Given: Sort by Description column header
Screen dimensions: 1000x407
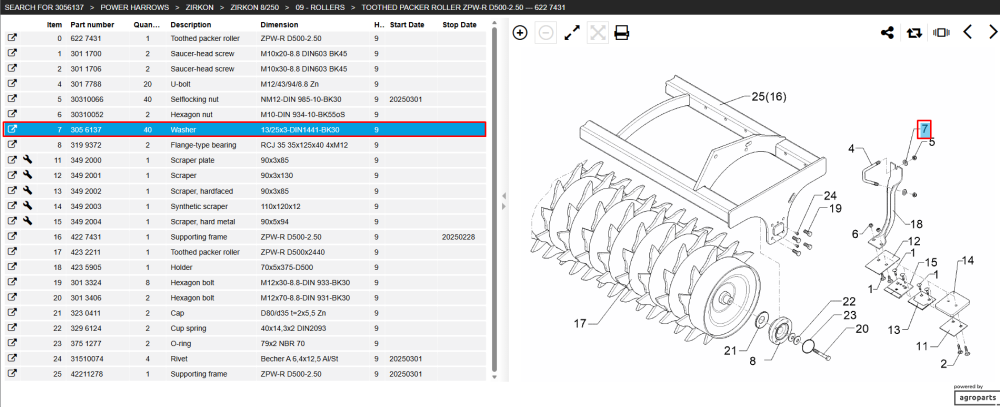Looking at the screenshot, I should coord(191,24).
